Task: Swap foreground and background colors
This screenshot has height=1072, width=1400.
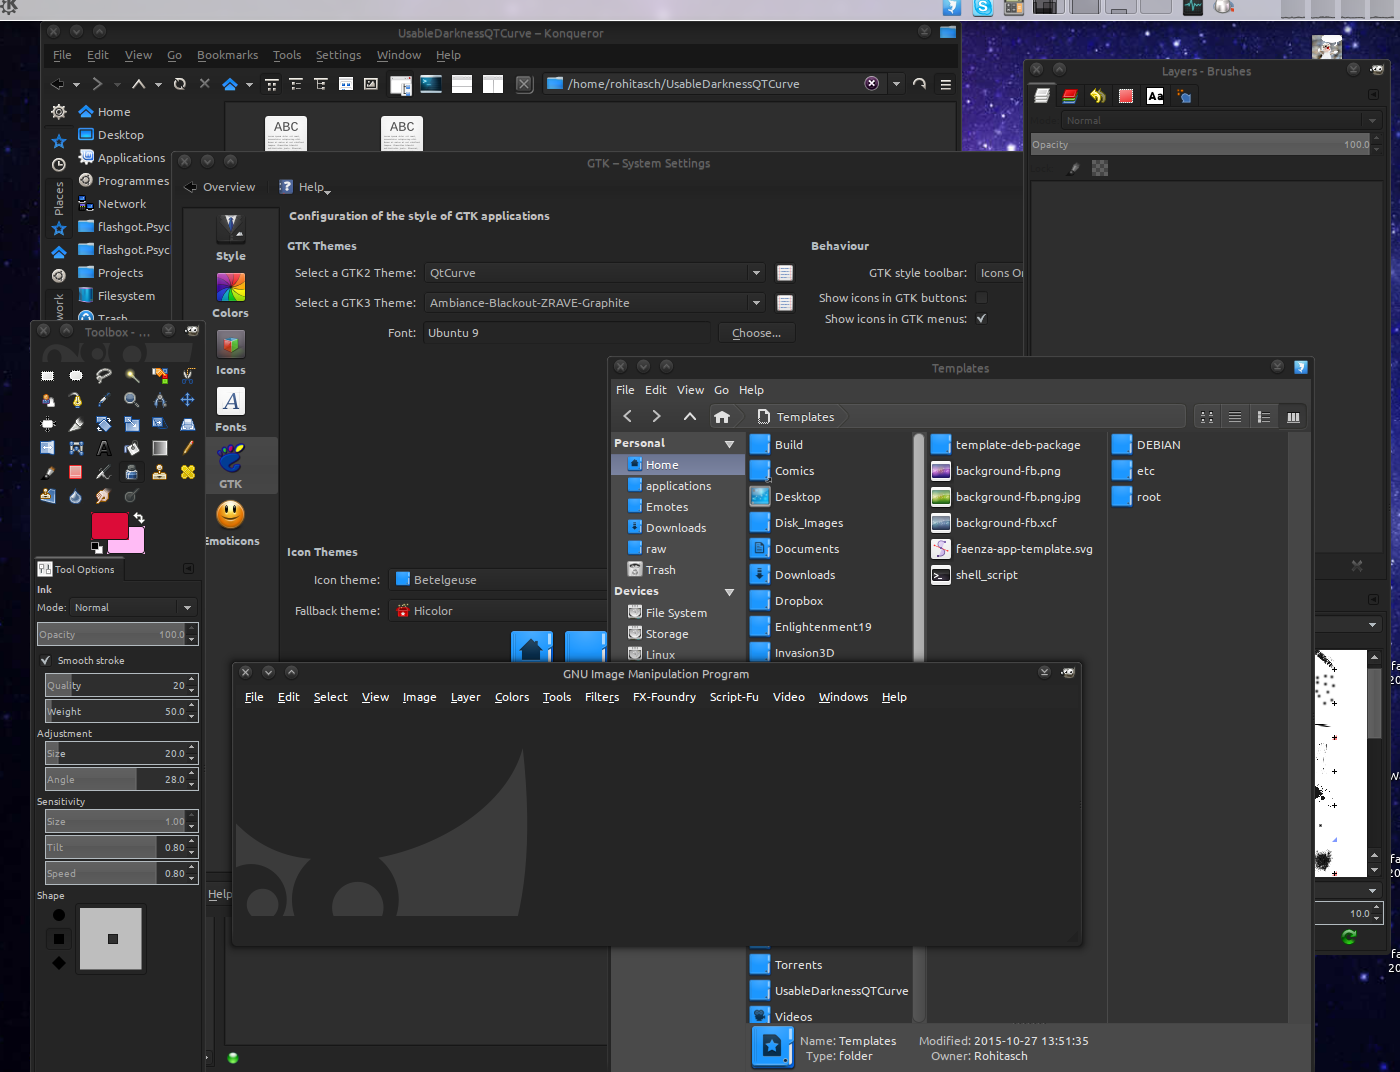Action: [x=139, y=518]
